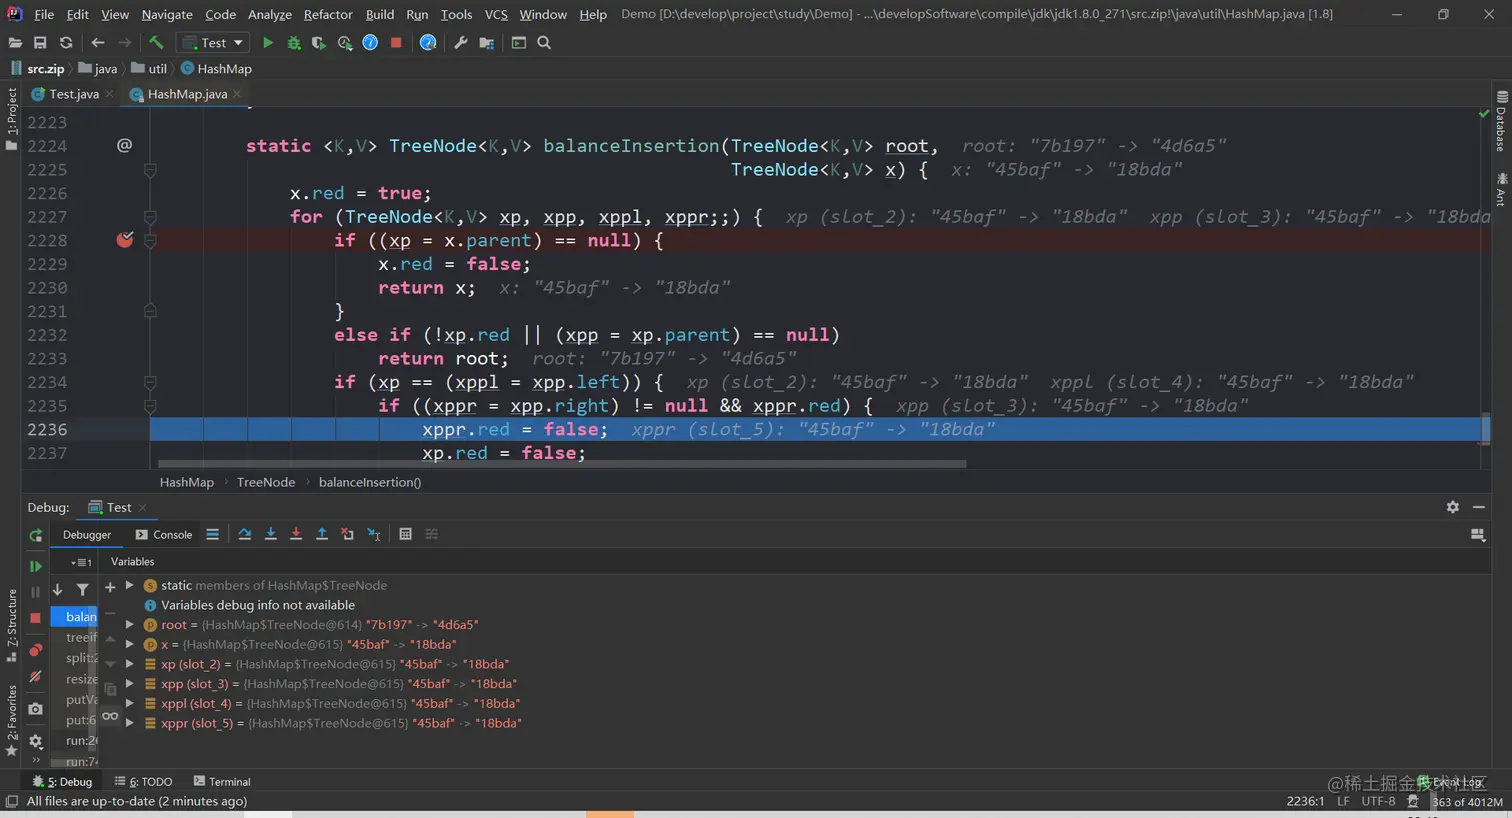Image resolution: width=1512 pixels, height=818 pixels.
Task: Switch to the Console tab
Action: [x=164, y=535]
